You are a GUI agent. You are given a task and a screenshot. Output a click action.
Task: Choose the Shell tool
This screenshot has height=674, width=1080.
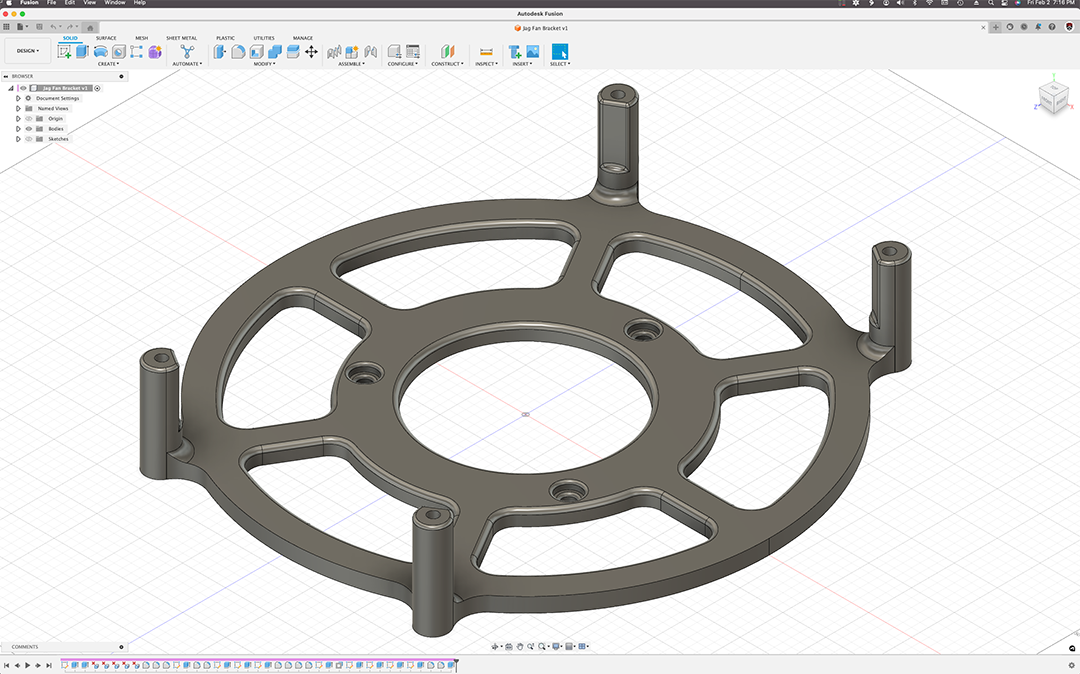tap(256, 52)
